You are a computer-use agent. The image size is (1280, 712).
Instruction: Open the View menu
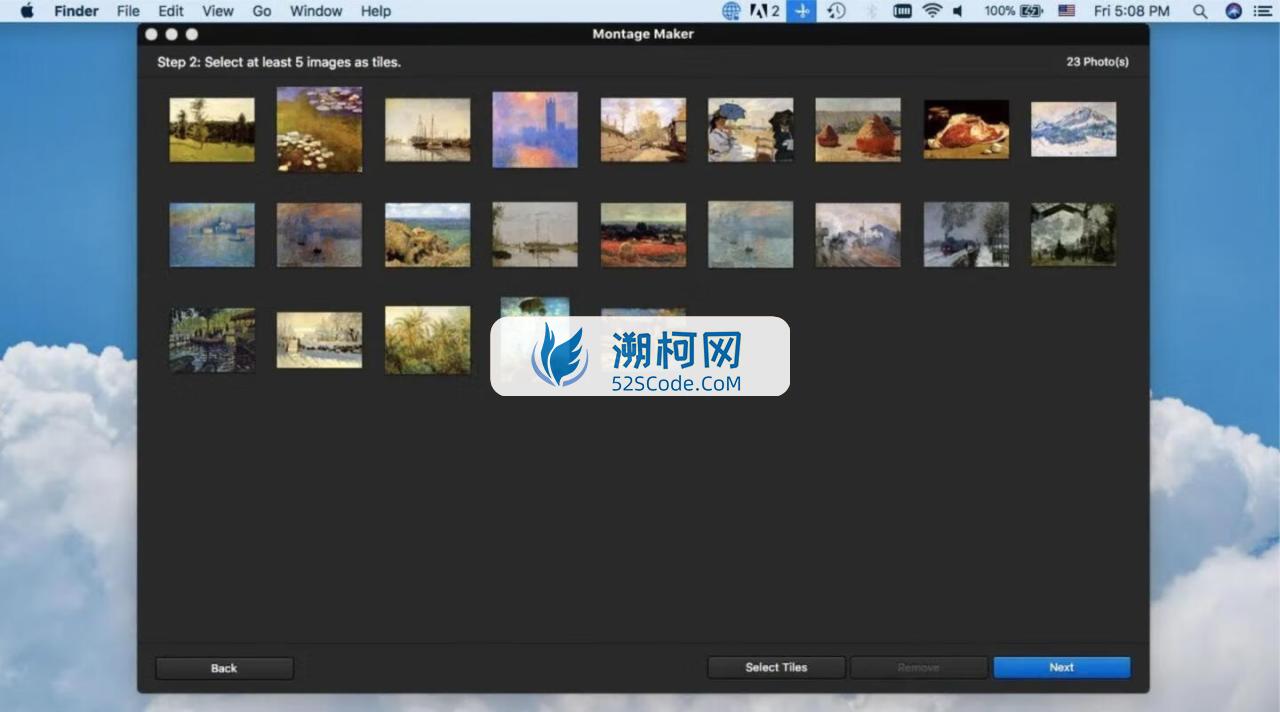click(218, 11)
